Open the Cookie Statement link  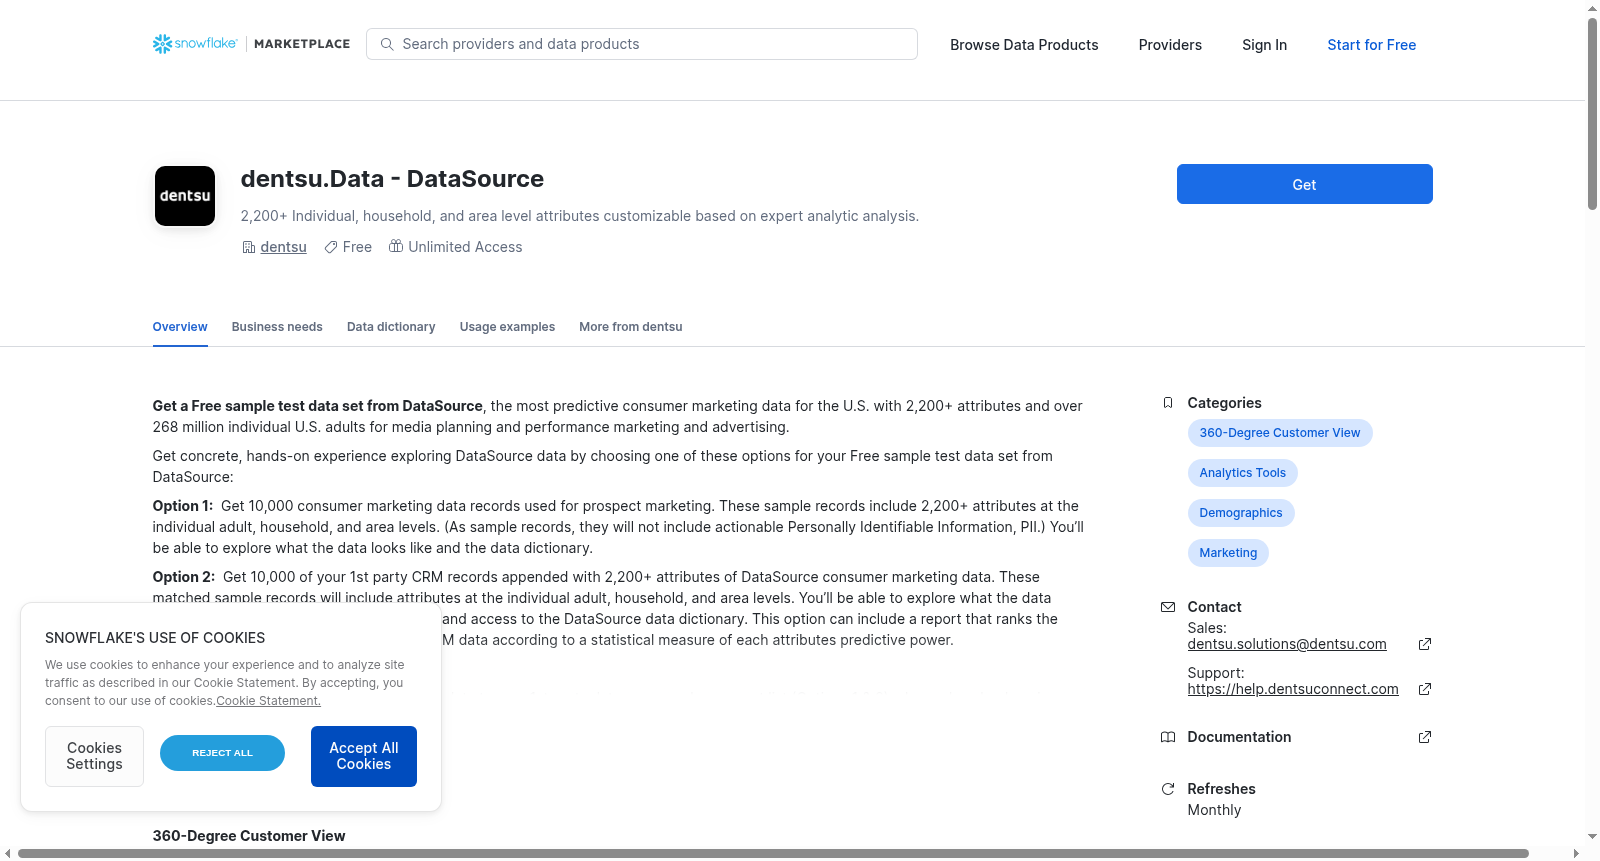coord(268,701)
